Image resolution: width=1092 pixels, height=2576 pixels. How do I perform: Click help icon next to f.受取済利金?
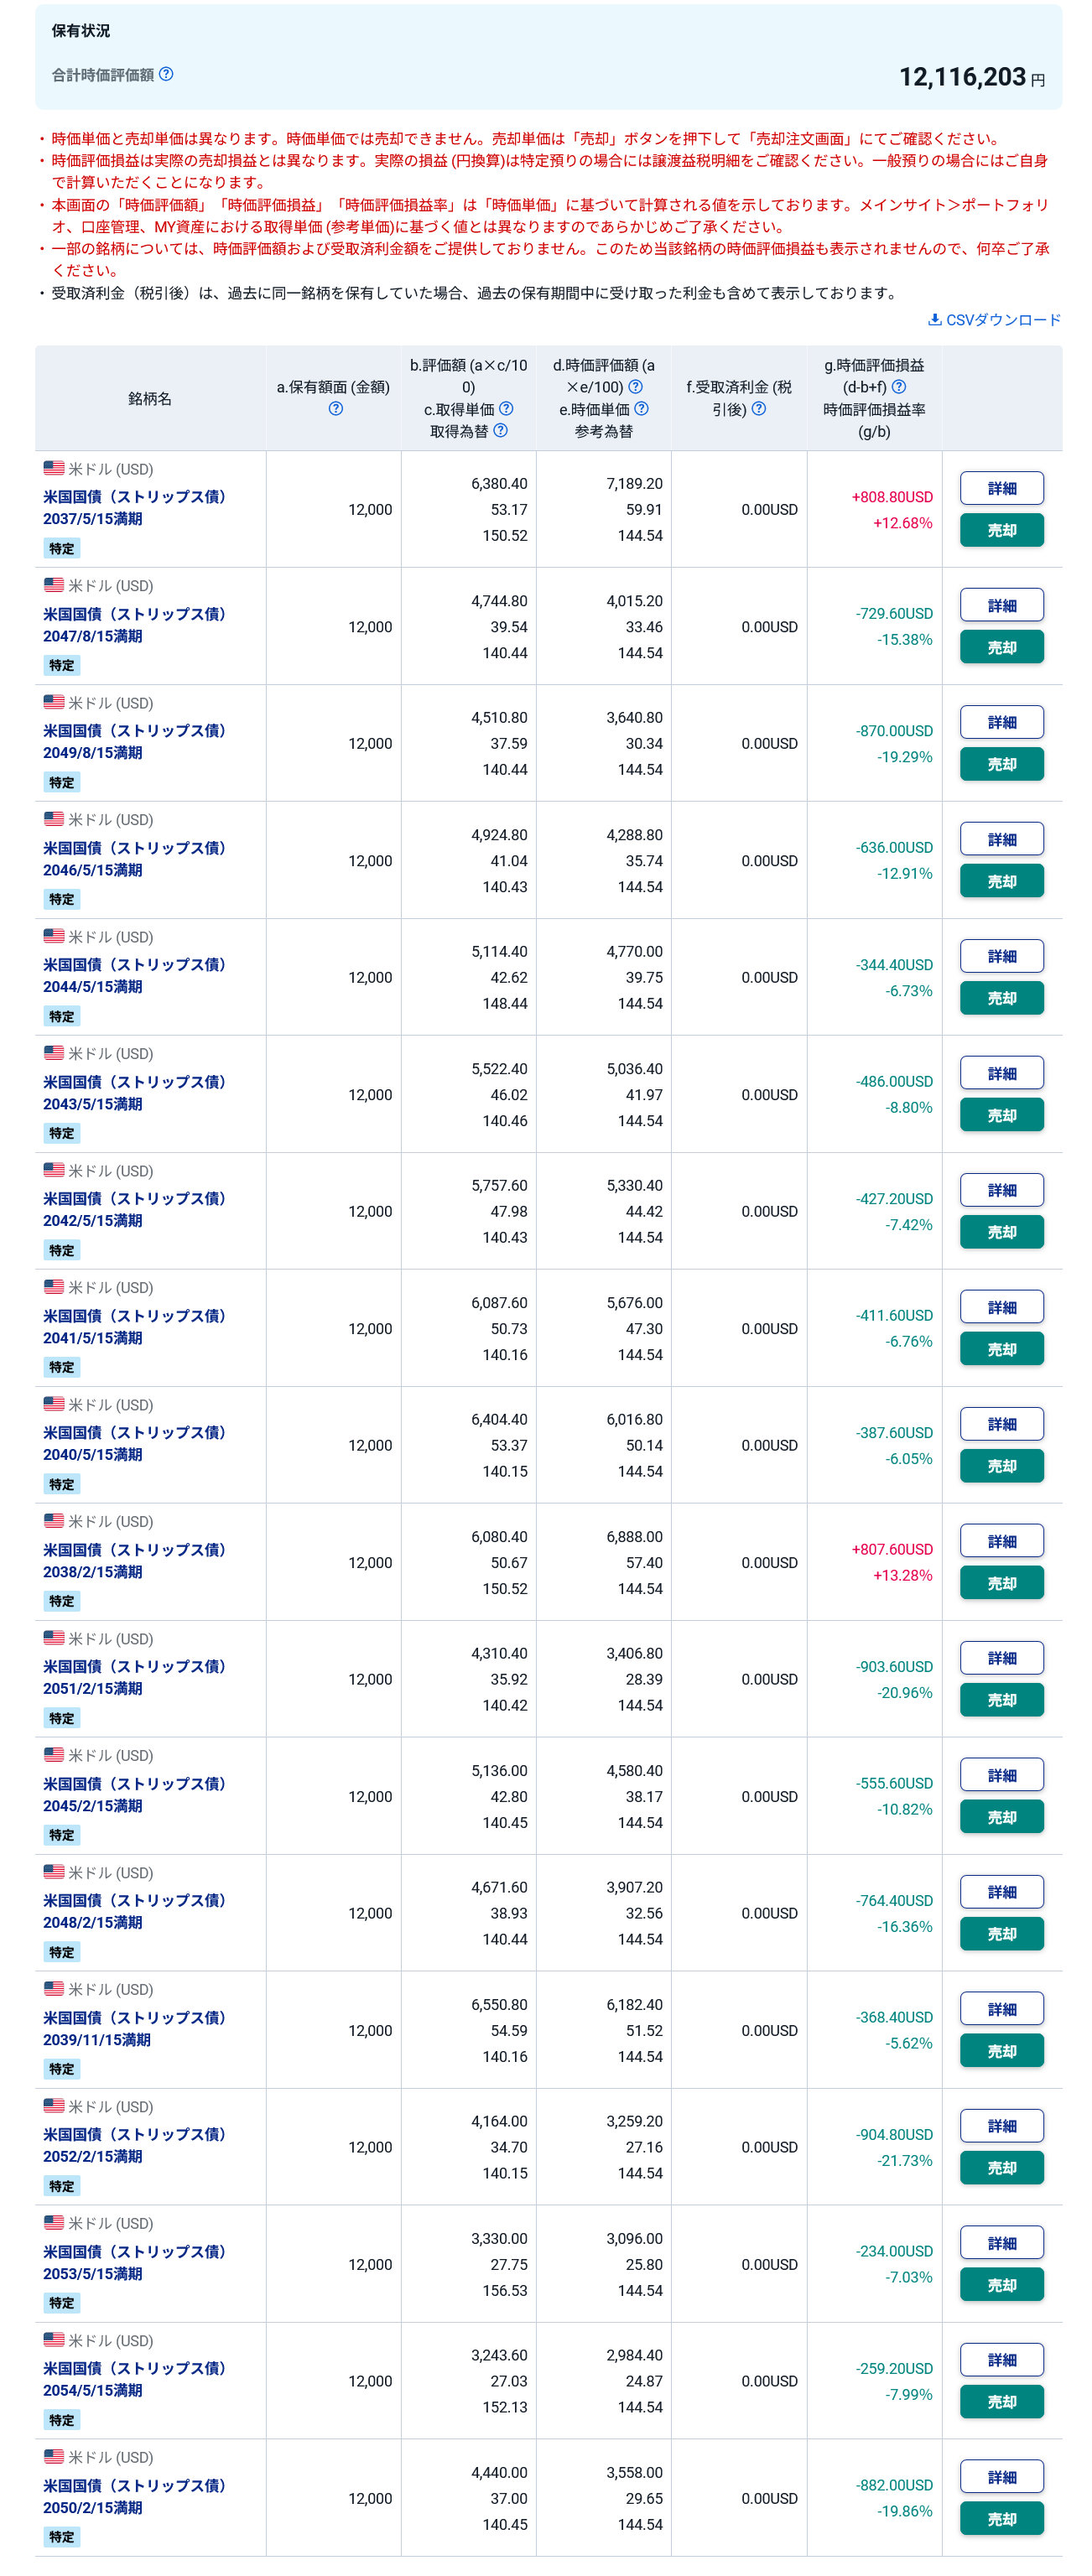point(759,408)
